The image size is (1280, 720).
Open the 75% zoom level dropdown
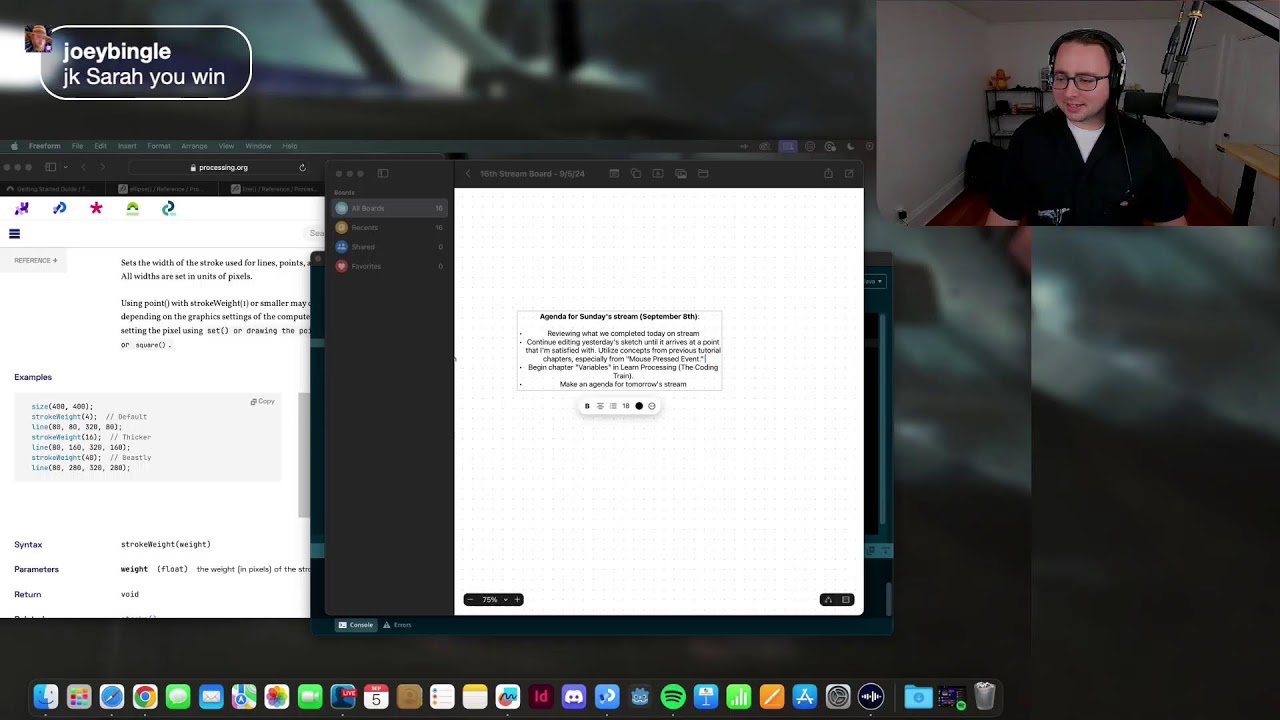click(494, 600)
